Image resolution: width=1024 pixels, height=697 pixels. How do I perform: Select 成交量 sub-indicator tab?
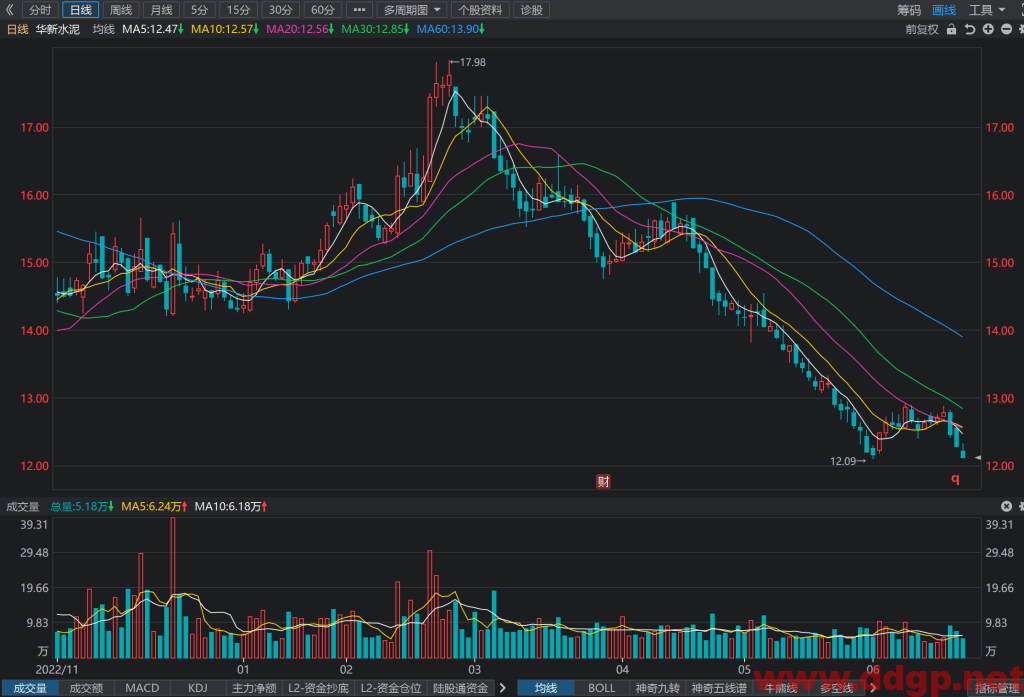coord(31,688)
